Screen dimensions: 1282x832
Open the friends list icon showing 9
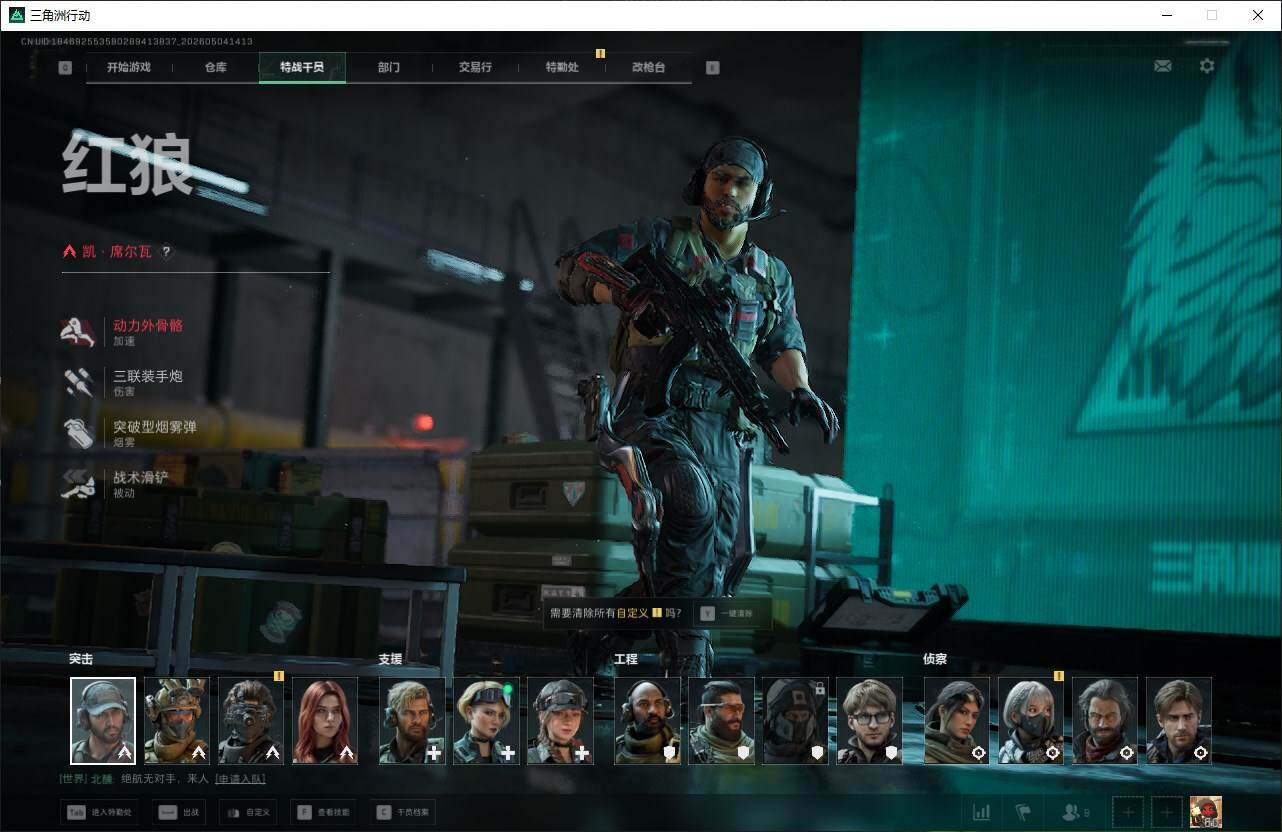(1075, 812)
